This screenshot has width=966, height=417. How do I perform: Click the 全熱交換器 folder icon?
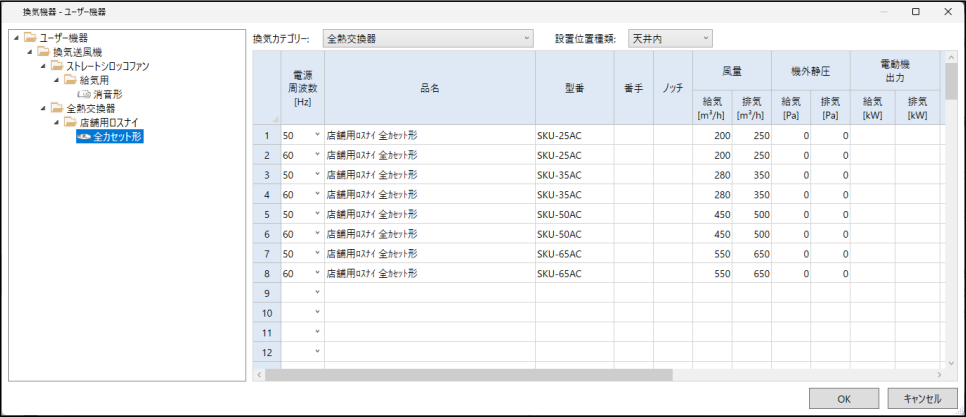[57, 107]
